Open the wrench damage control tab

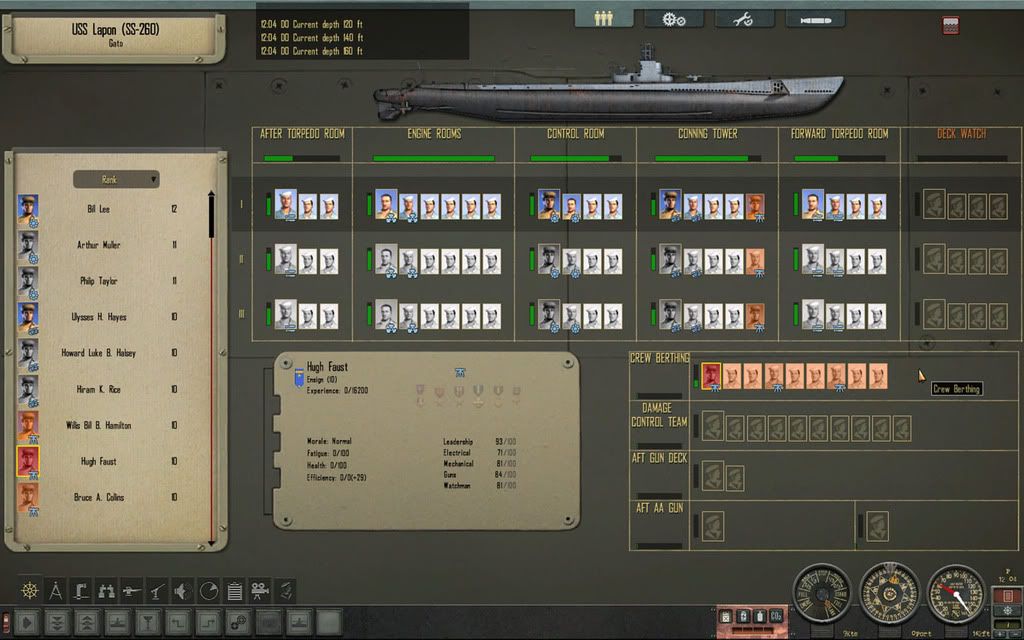[x=744, y=19]
